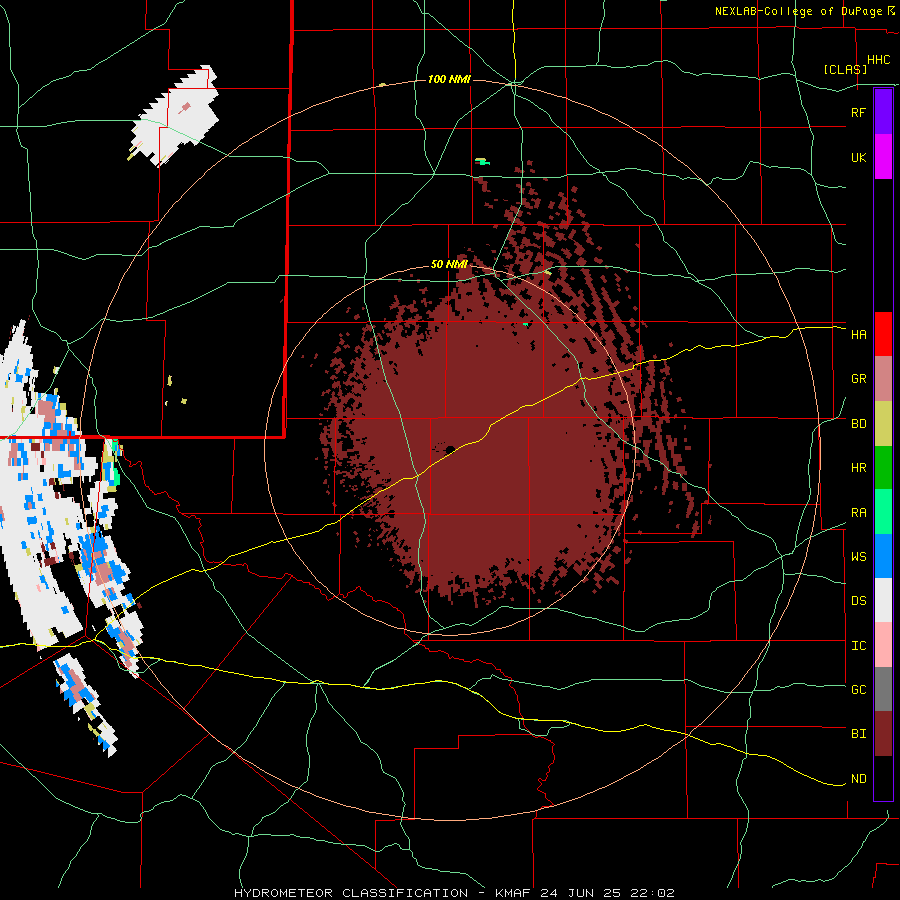Click the HR dark green legend swatch
Image resolution: width=900 pixels, height=900 pixels.
click(x=883, y=467)
